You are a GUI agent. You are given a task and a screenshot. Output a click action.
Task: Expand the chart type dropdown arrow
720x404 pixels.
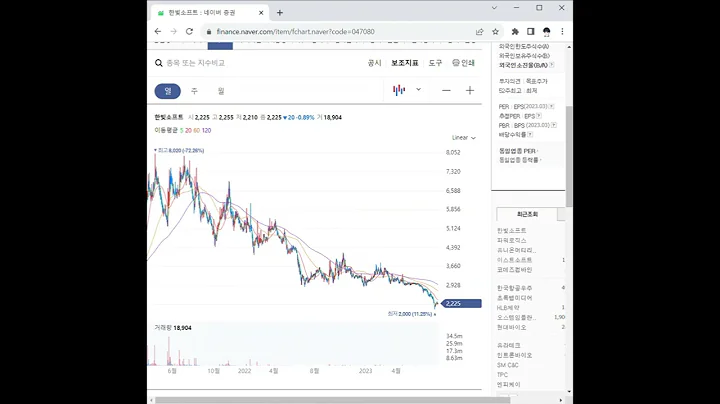point(418,90)
